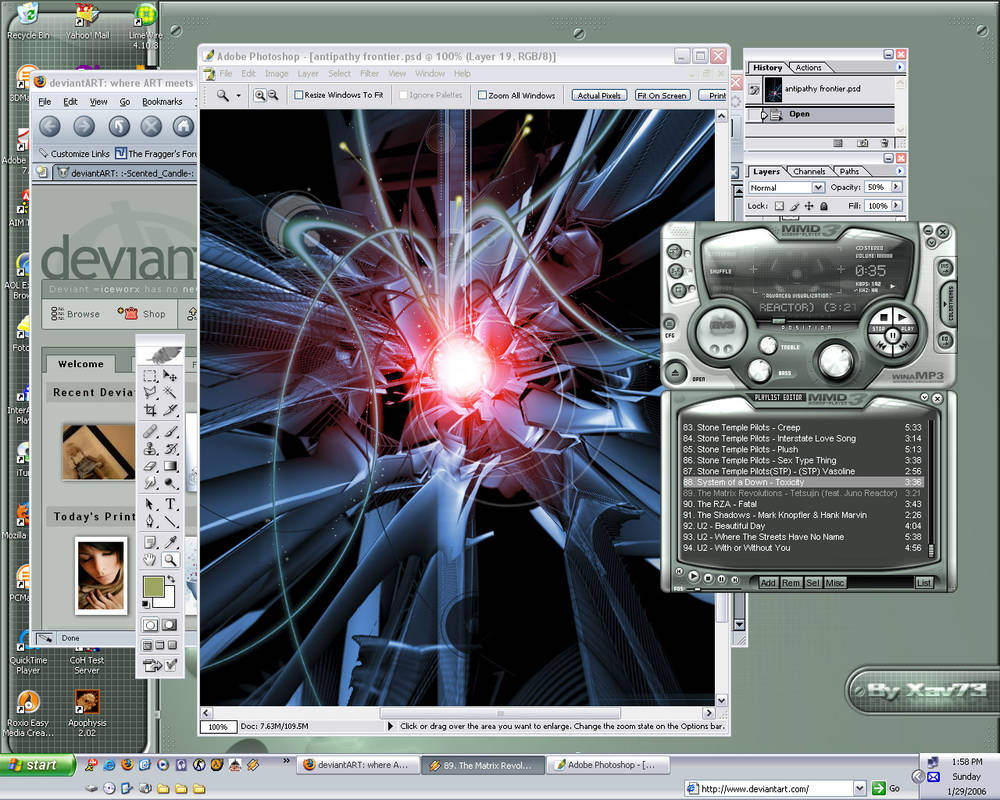Click the Fit On Screen button
This screenshot has width=1000, height=800.
point(661,95)
